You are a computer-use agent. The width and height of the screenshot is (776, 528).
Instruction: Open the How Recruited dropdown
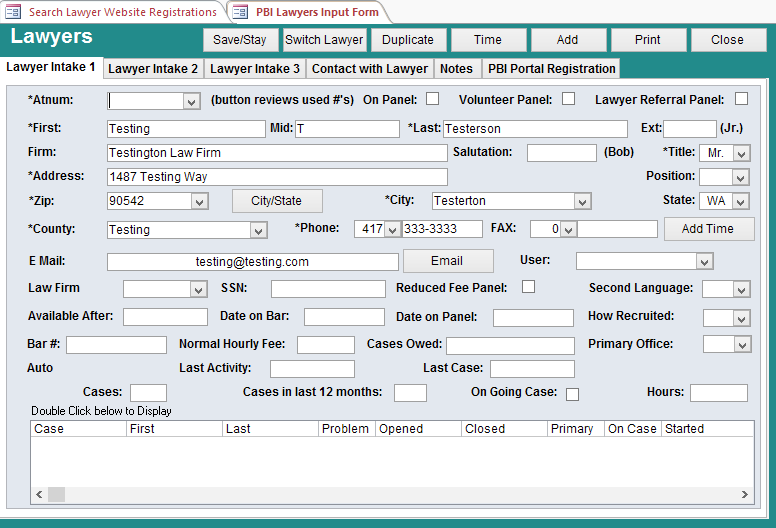(x=741, y=318)
